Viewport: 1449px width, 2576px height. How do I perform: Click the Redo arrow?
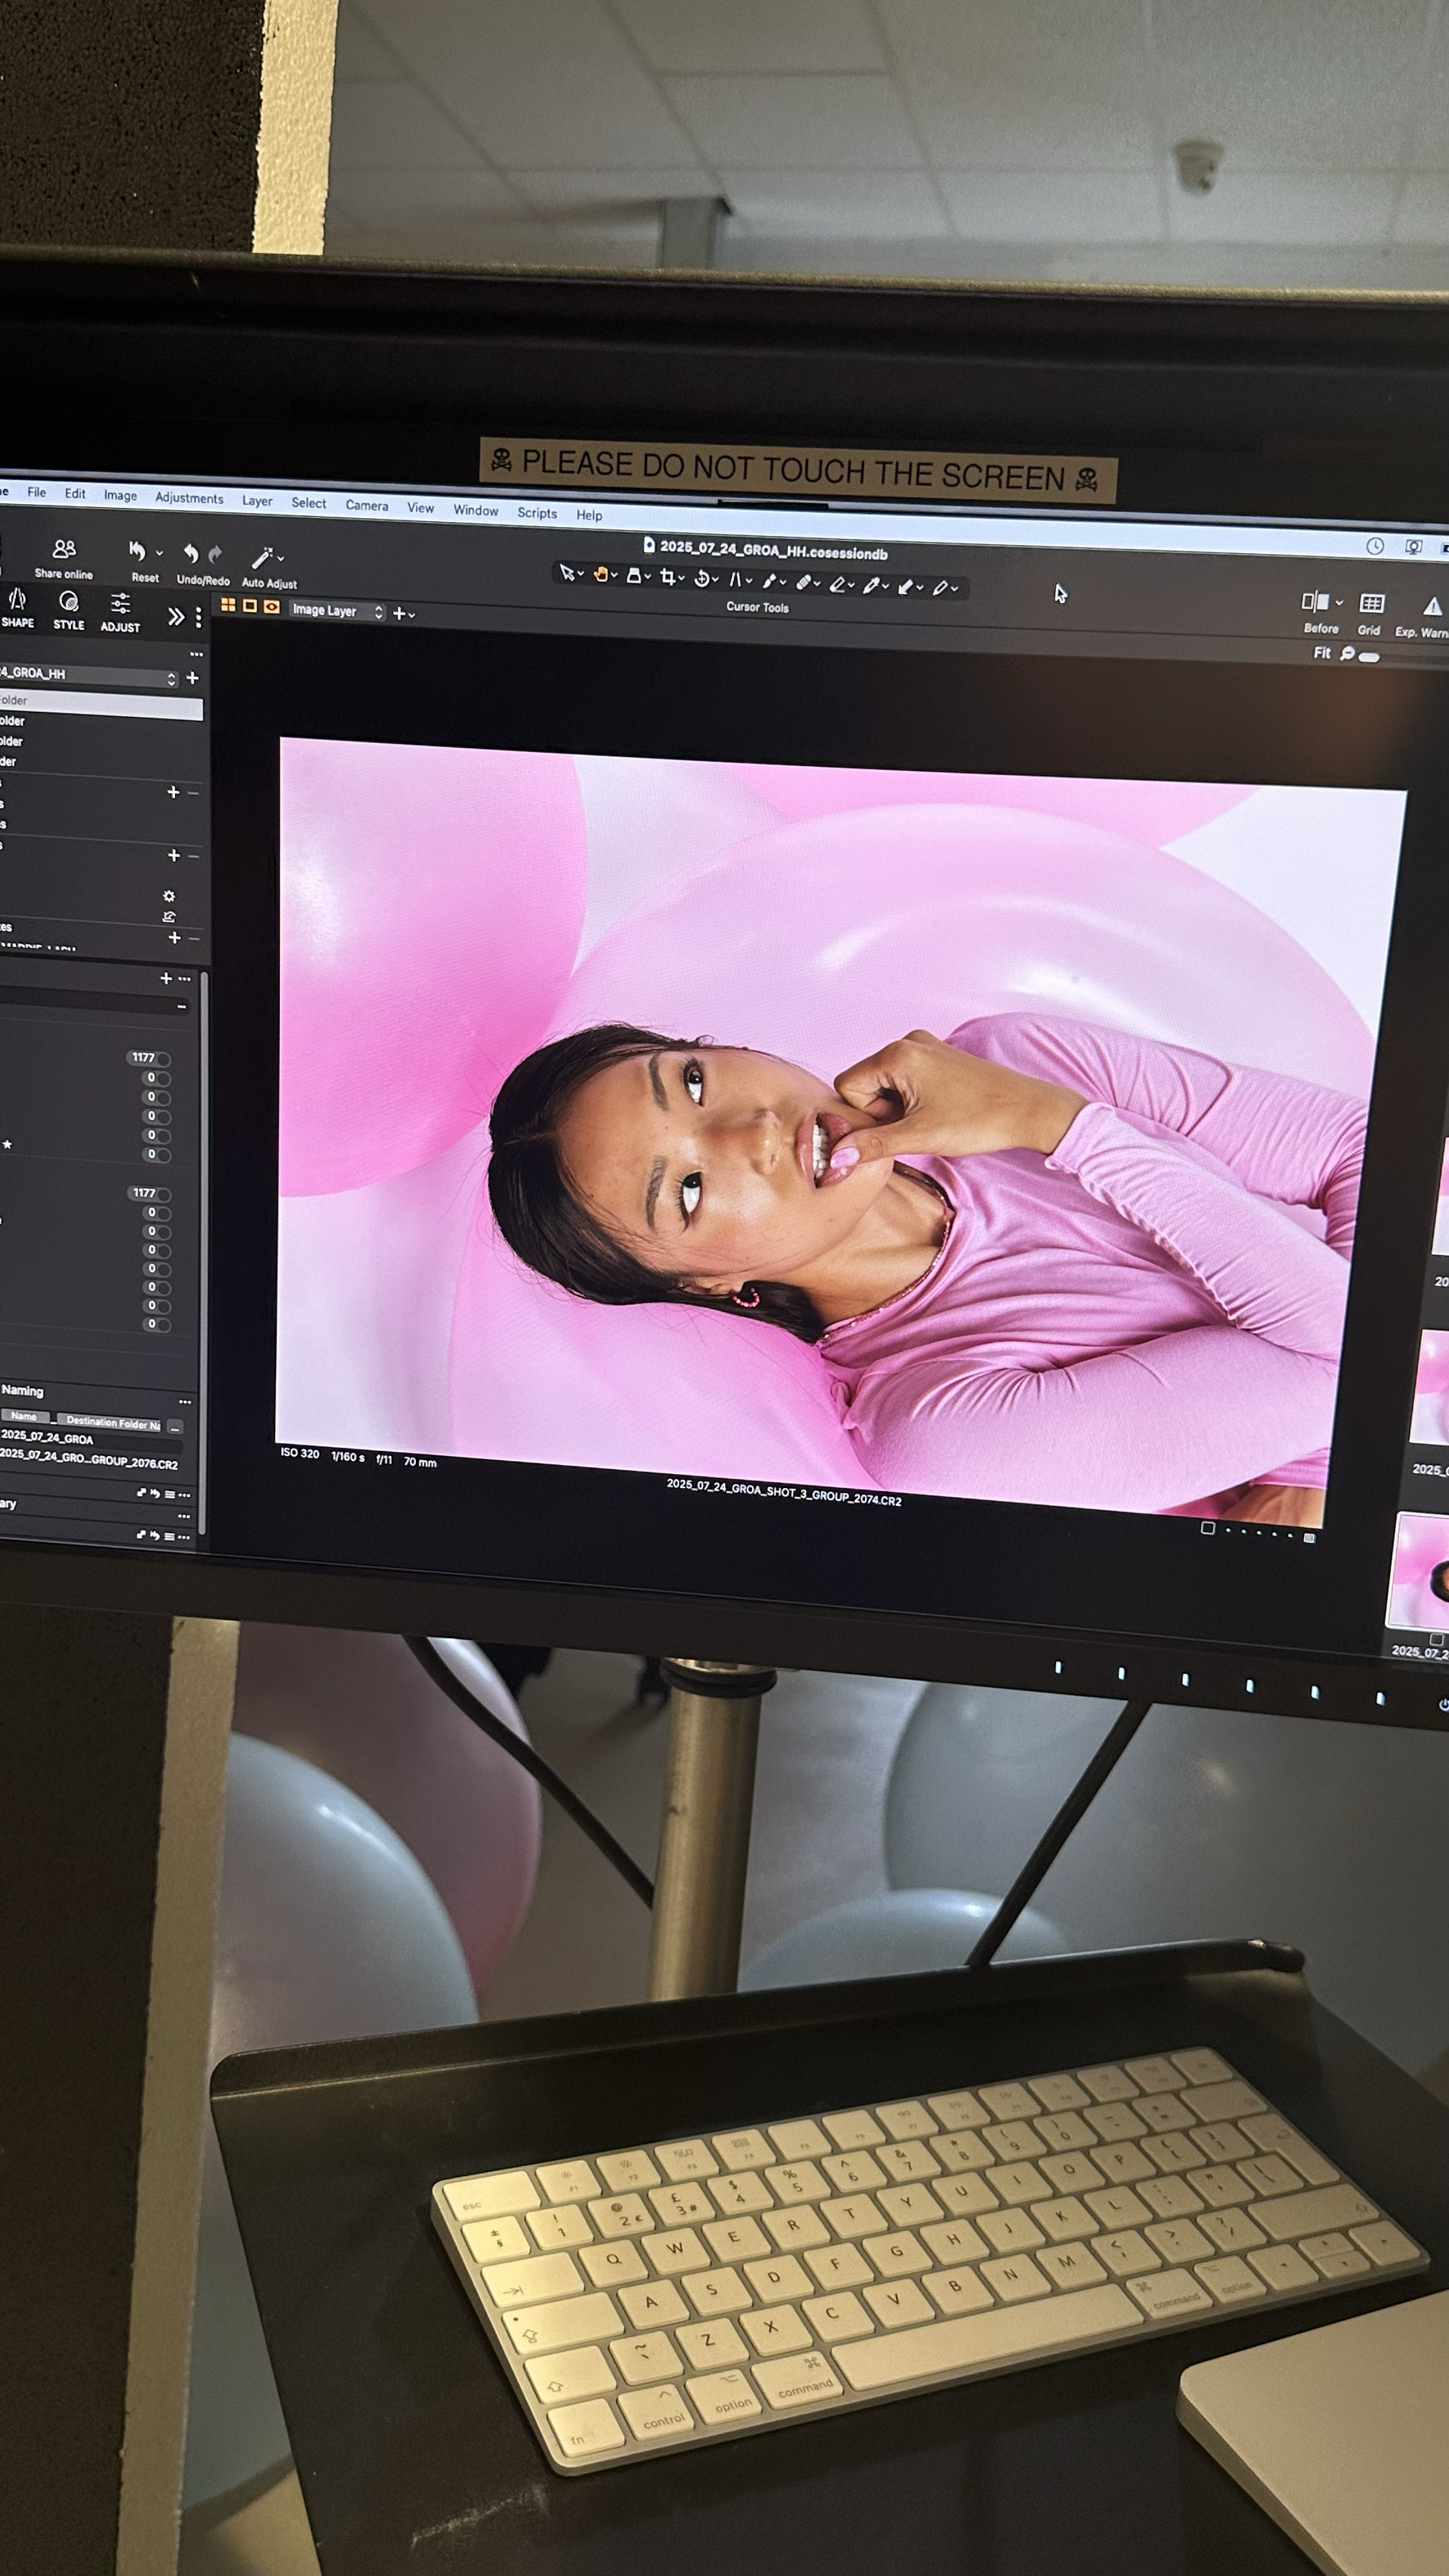(x=214, y=554)
